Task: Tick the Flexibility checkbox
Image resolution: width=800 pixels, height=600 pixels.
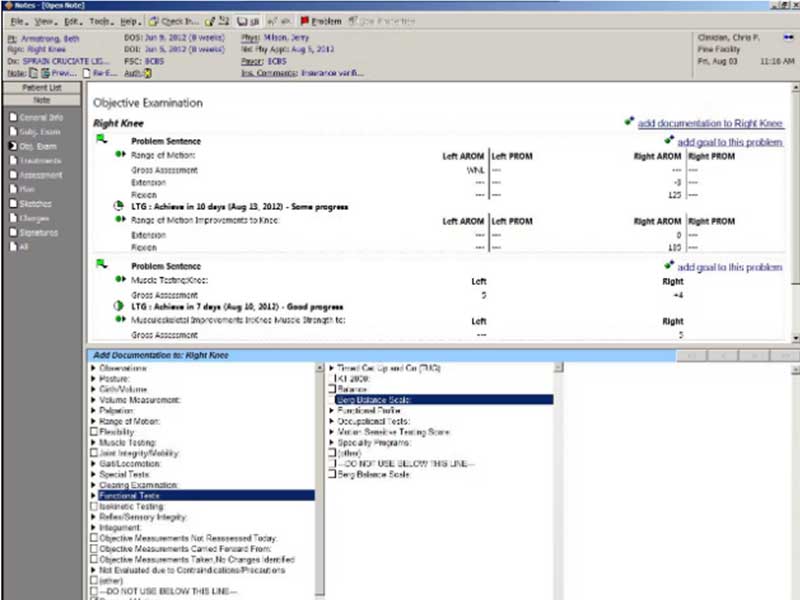Action: (94, 432)
